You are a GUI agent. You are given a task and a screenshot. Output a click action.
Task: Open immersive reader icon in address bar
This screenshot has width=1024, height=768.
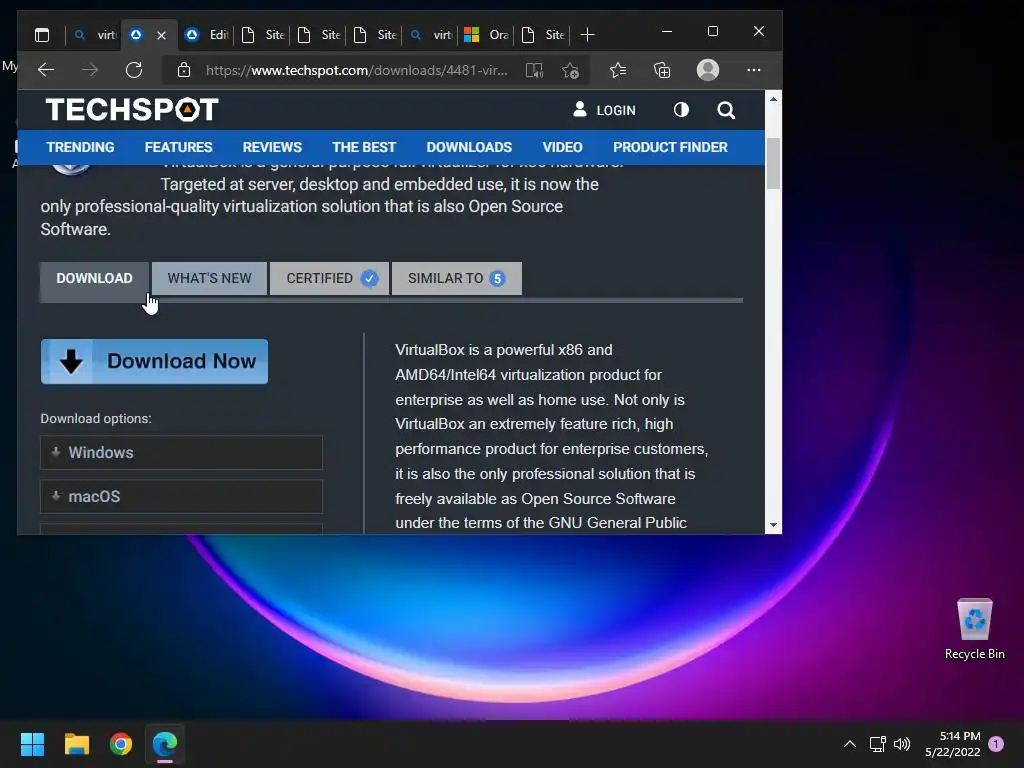tap(534, 71)
